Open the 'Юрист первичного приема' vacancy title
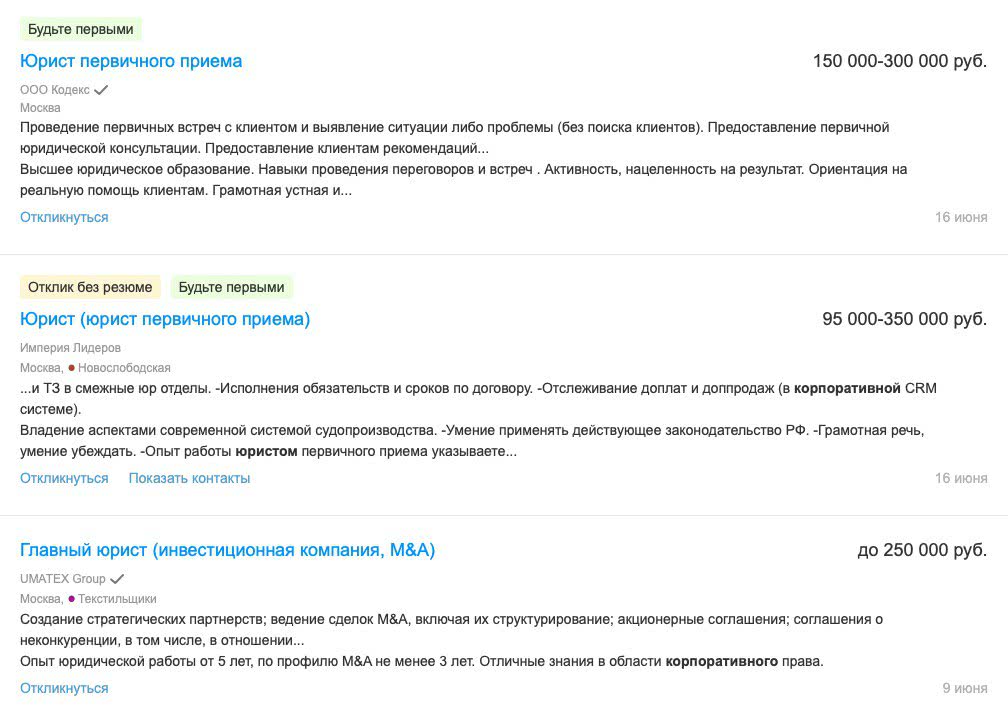 [131, 61]
